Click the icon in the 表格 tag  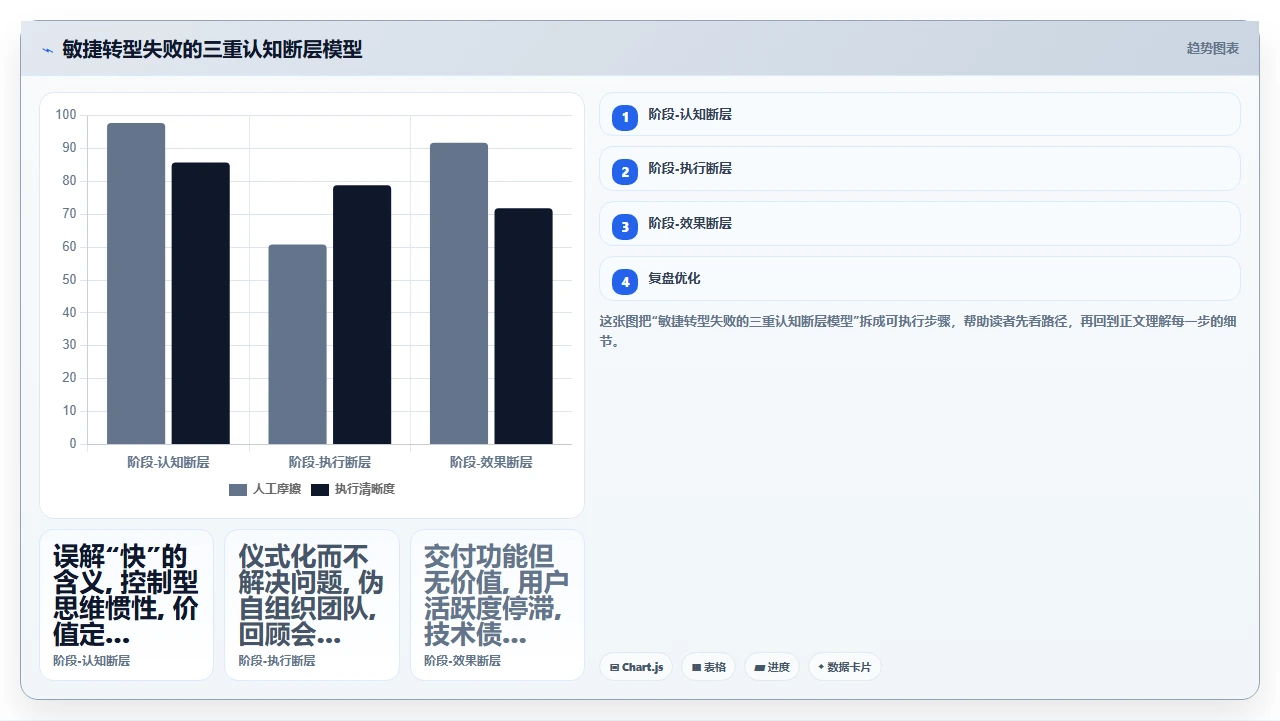696,667
